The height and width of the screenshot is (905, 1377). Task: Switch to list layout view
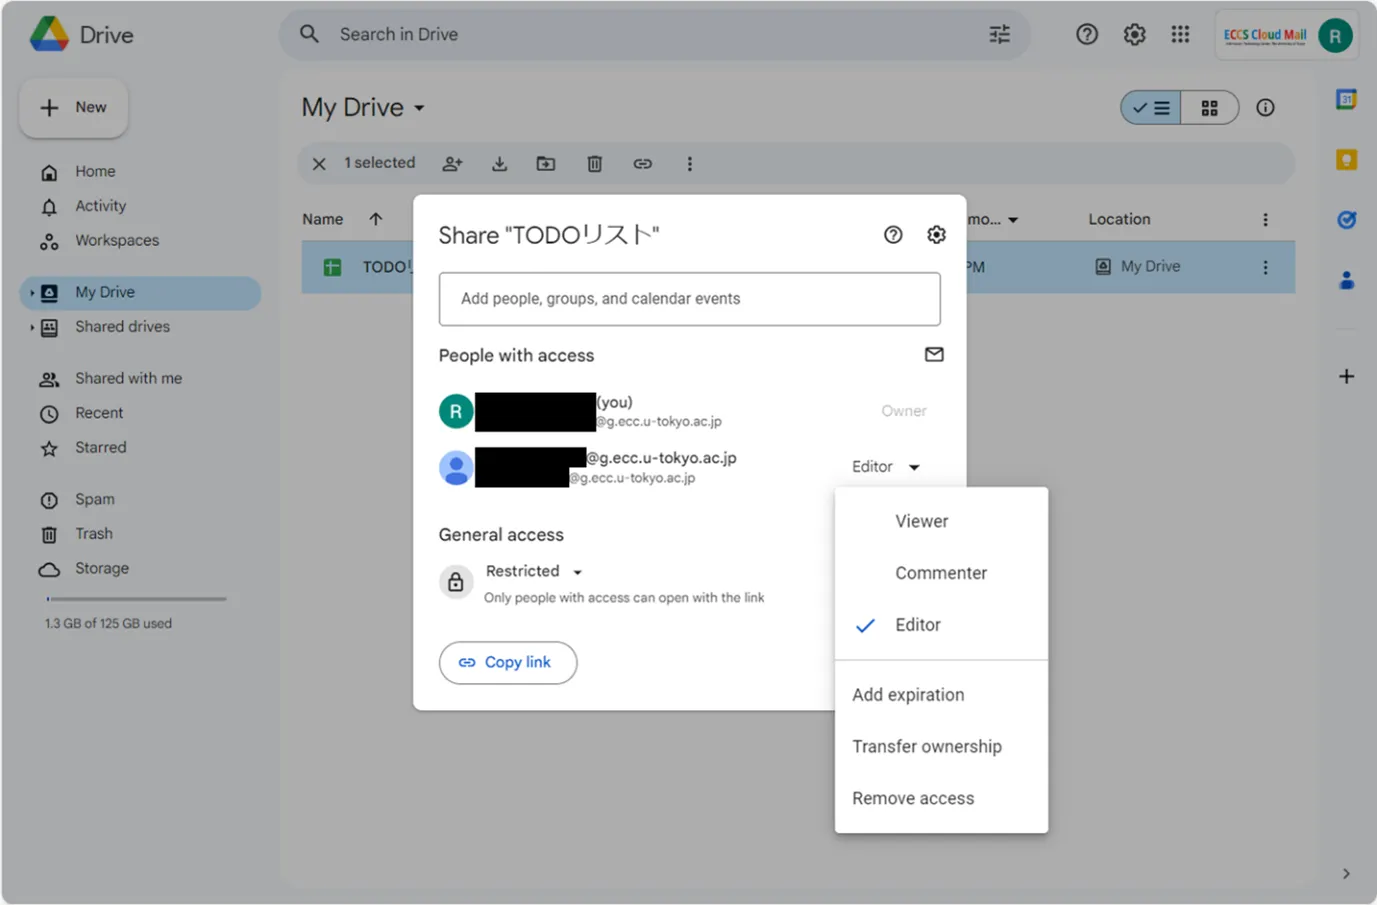click(x=1151, y=108)
